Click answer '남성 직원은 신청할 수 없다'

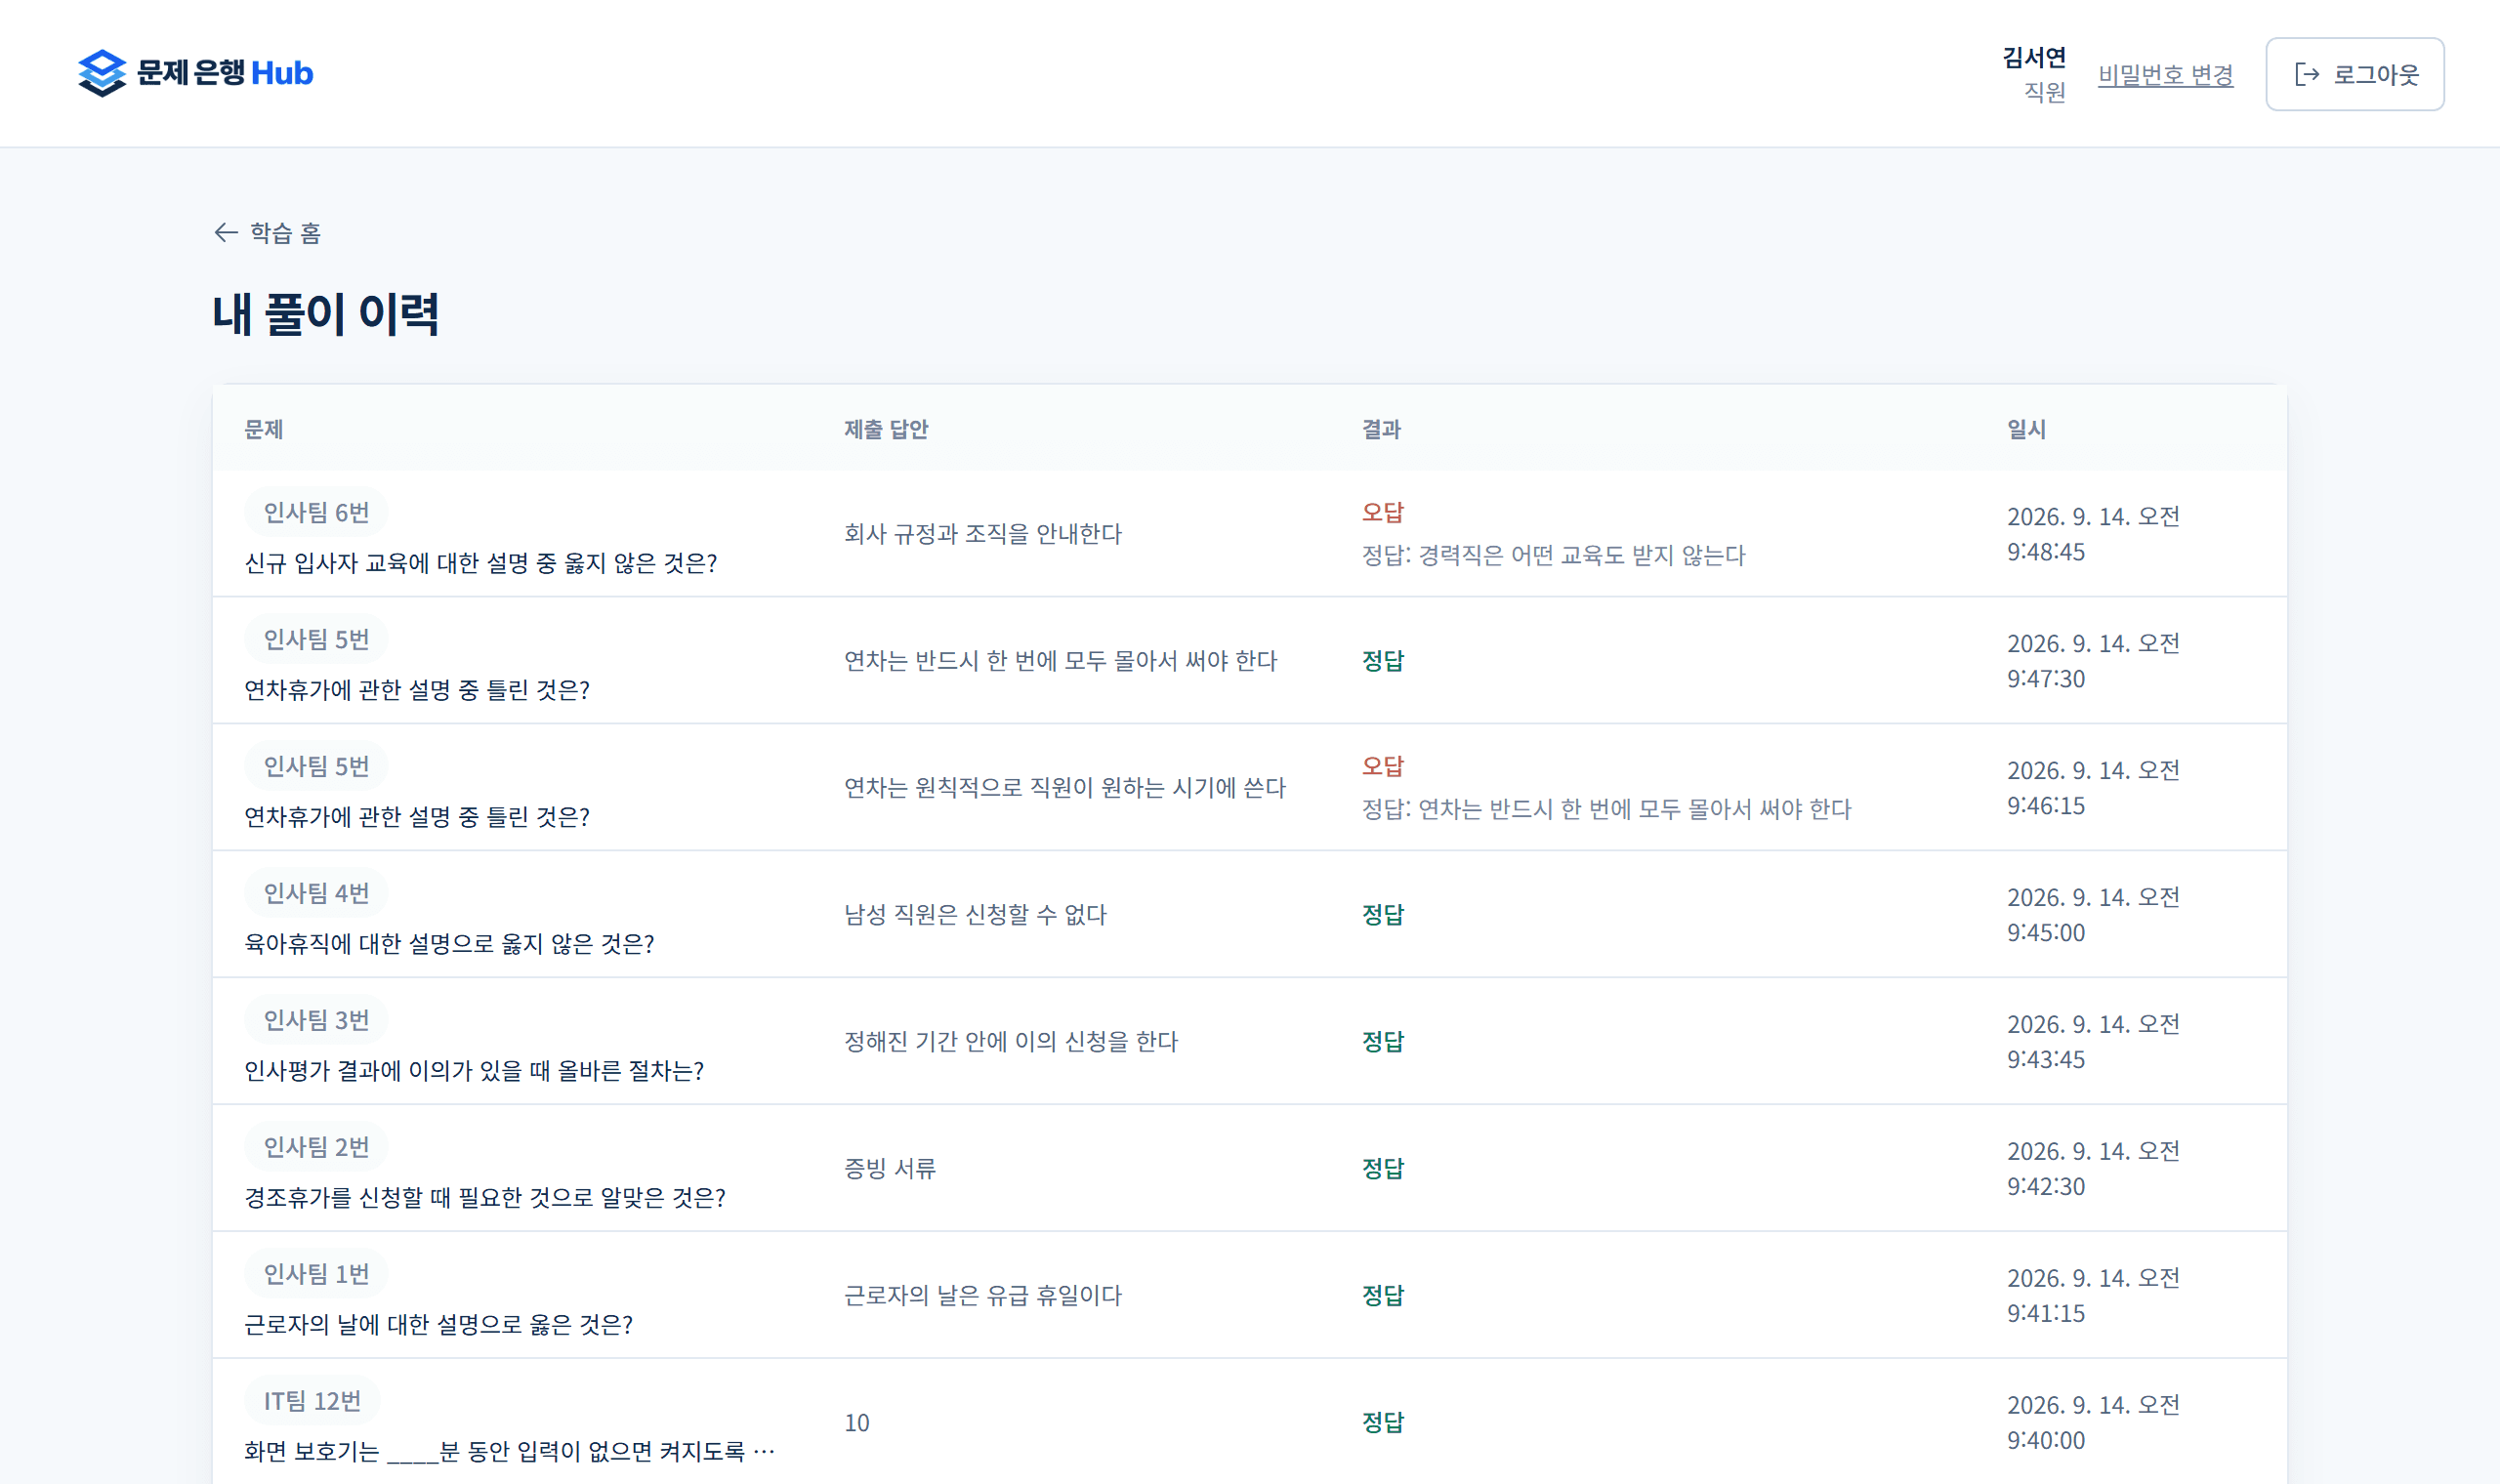click(x=975, y=915)
